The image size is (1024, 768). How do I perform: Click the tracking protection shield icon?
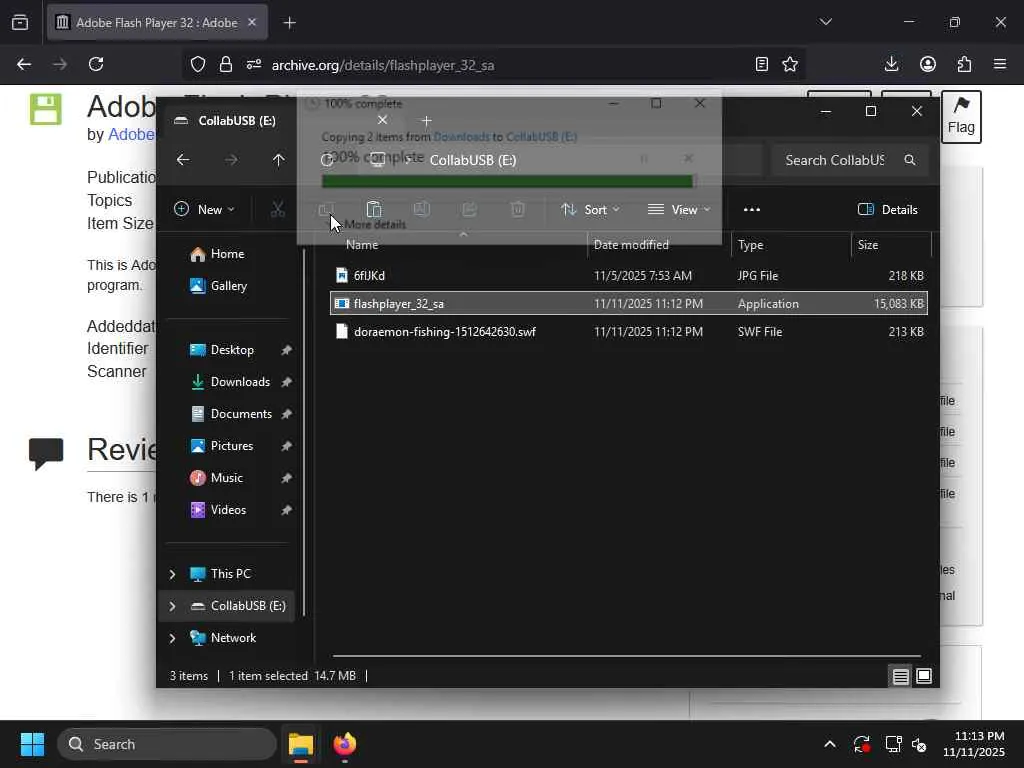(x=198, y=64)
